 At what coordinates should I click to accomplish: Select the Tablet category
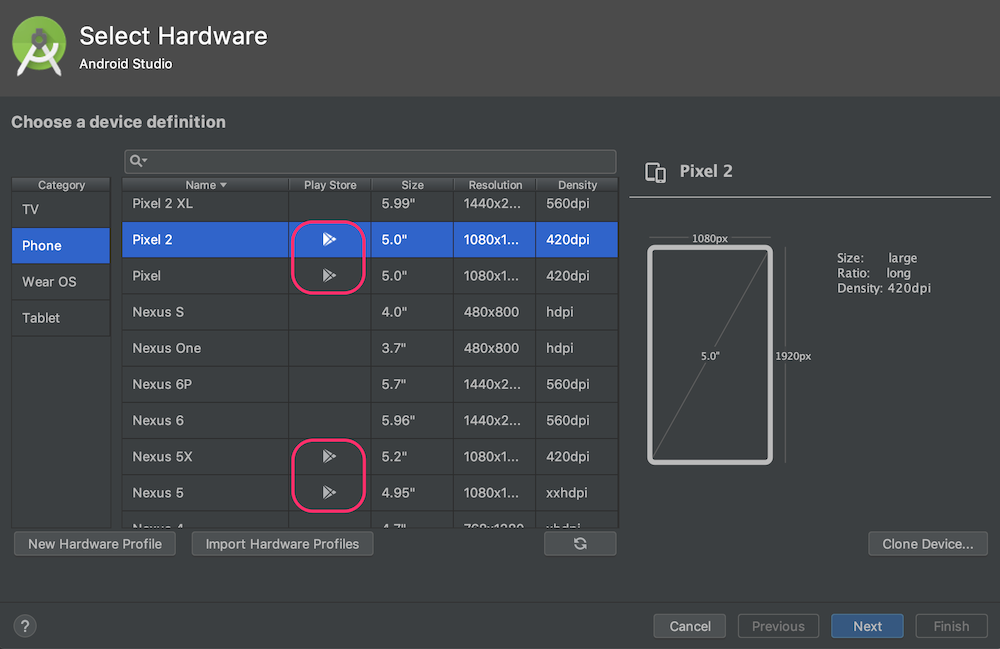pos(61,318)
